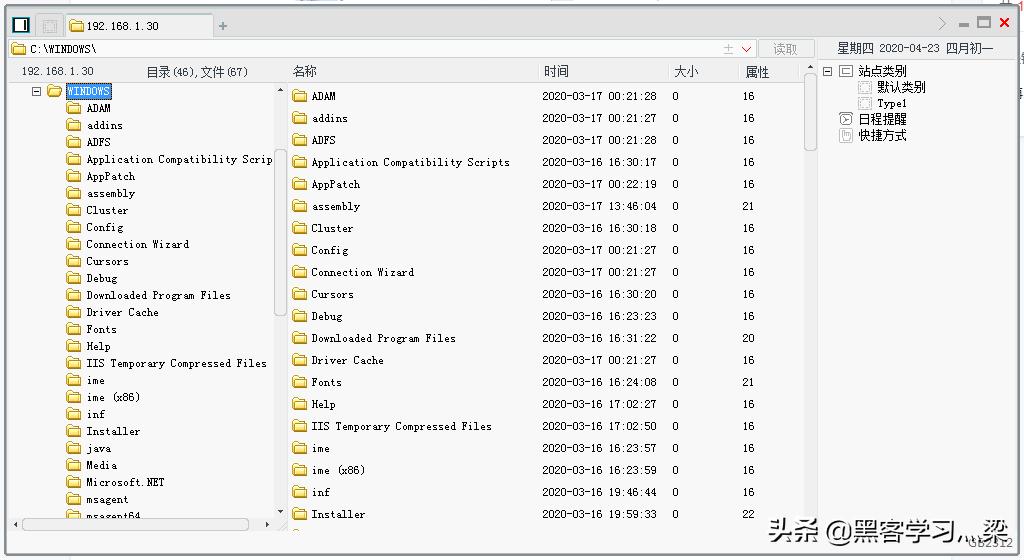
Task: Select 'ime (x86)' in the file list
Action: point(338,470)
